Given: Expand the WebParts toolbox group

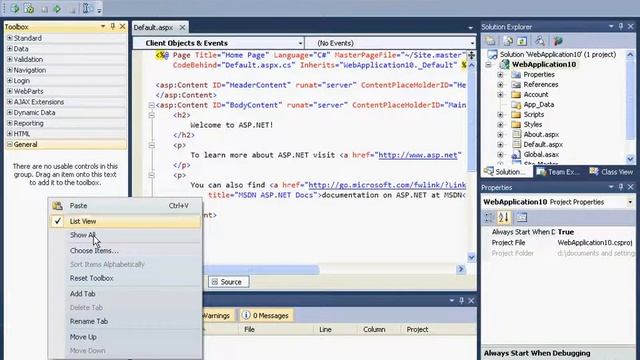Looking at the screenshot, I should pos(10,91).
